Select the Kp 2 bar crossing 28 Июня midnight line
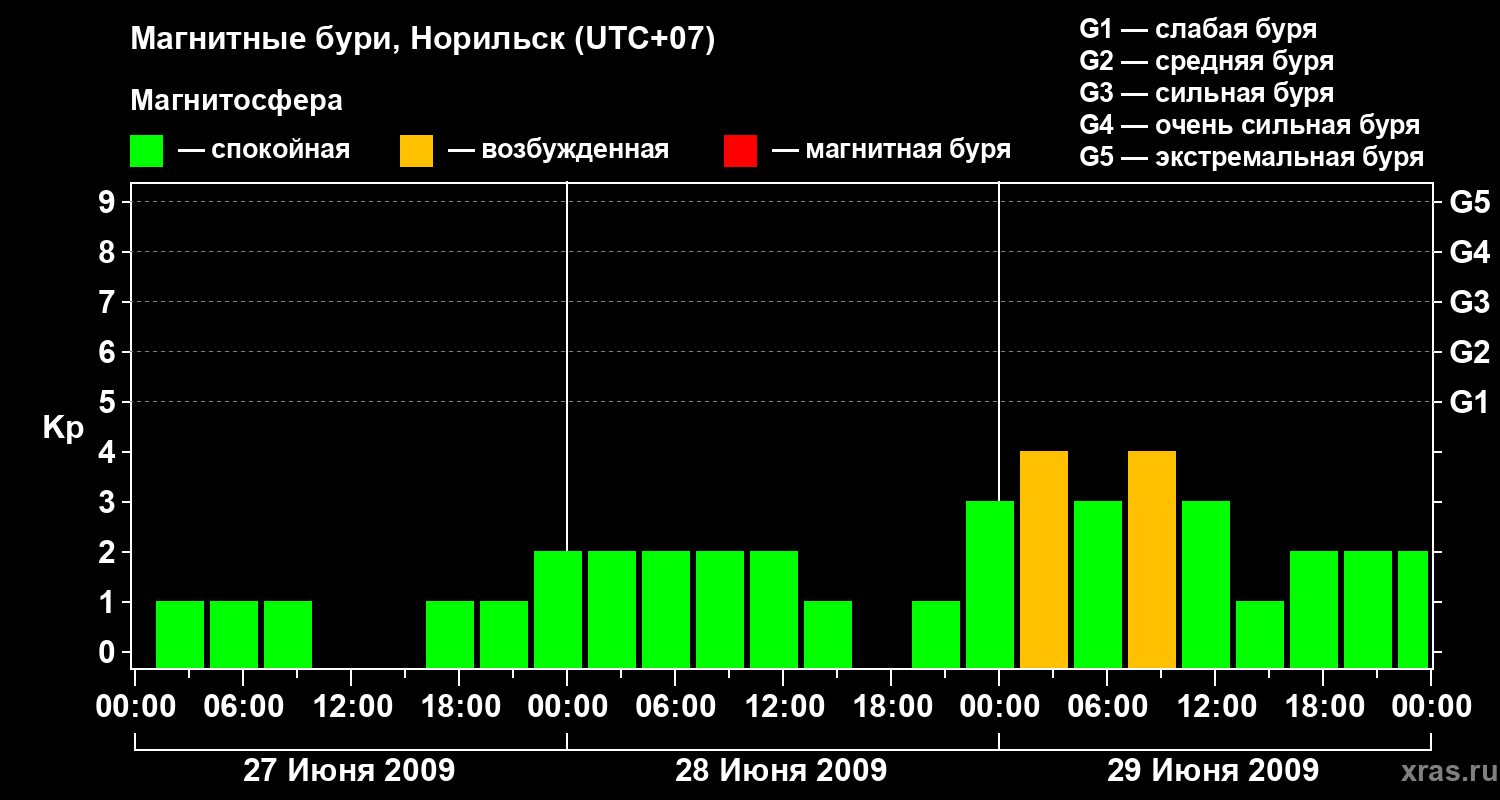The image size is (1500, 800). pyautogui.click(x=558, y=609)
